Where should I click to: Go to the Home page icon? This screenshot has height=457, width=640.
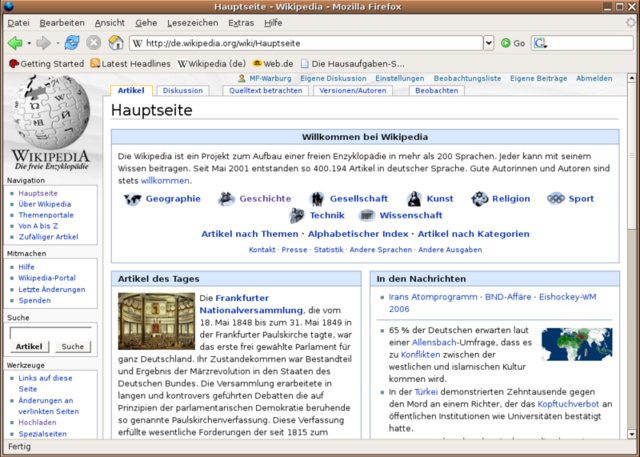tap(116, 42)
